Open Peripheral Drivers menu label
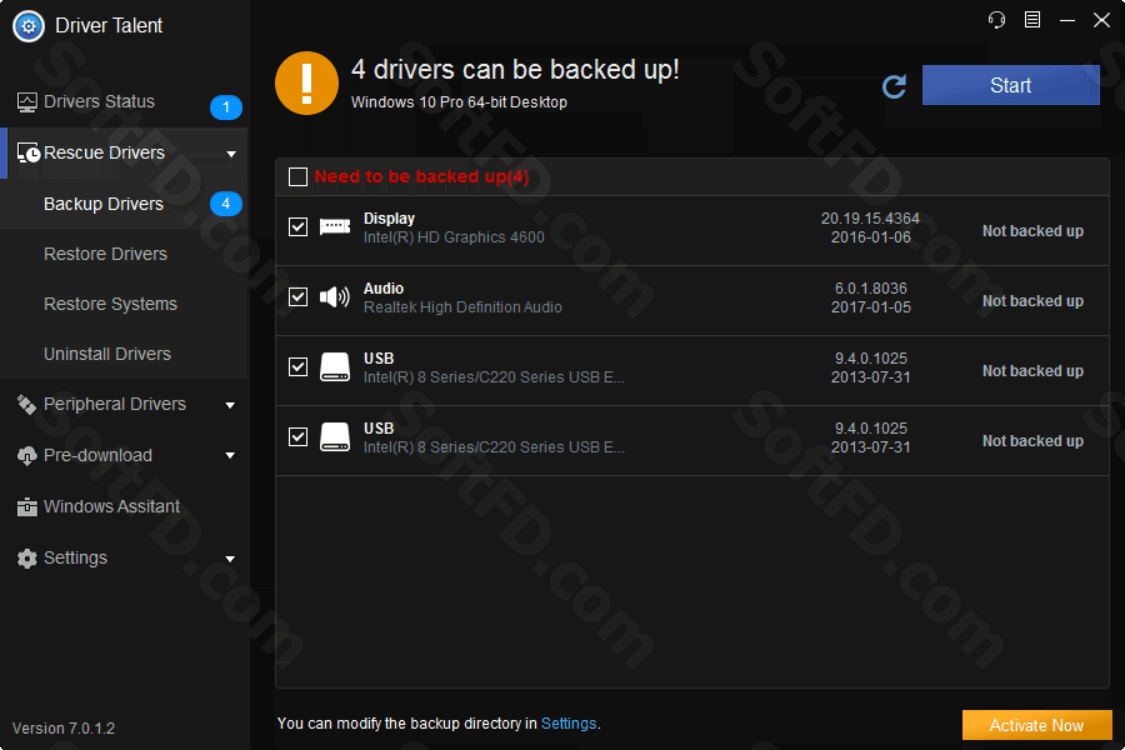The height and width of the screenshot is (750, 1125). (115, 405)
